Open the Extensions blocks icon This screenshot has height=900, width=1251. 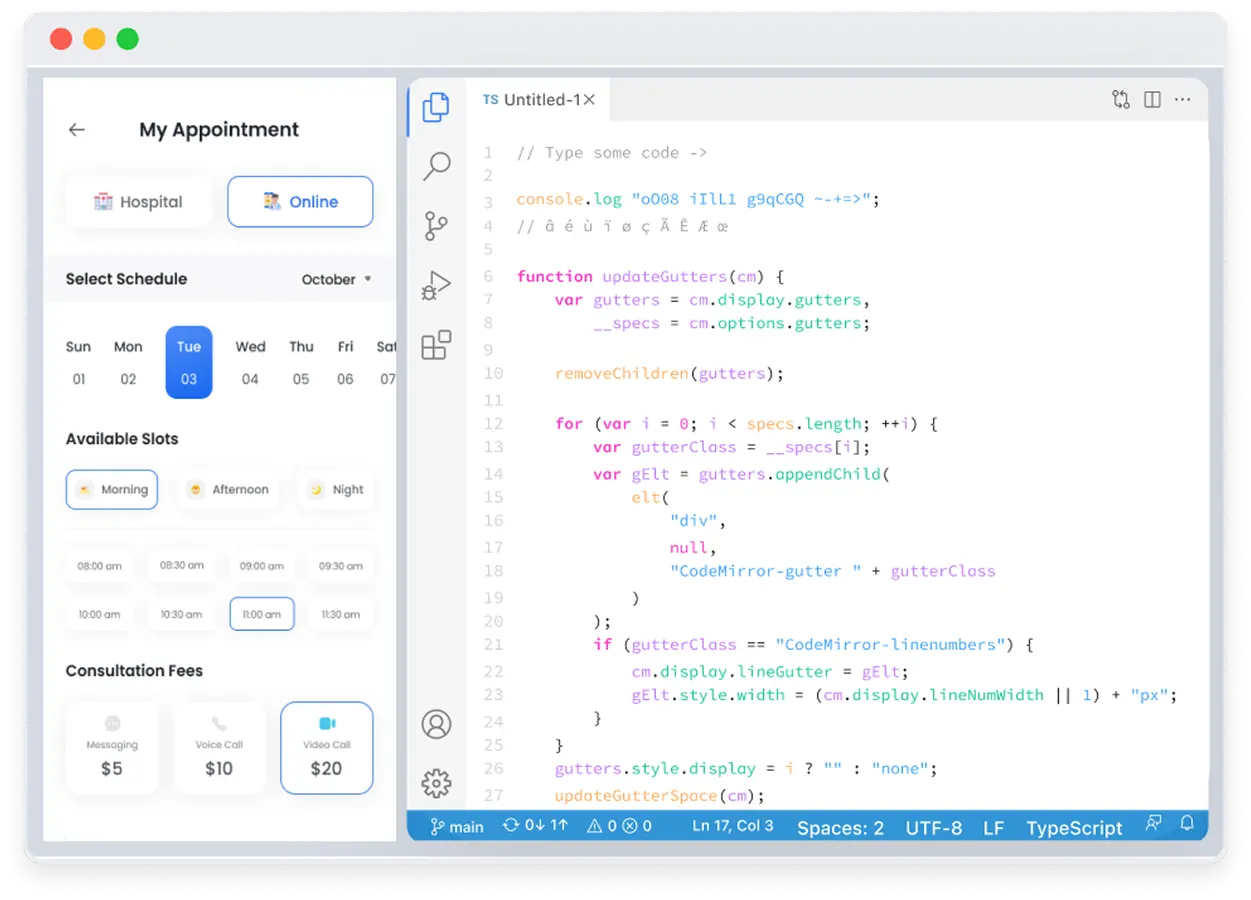coord(436,345)
